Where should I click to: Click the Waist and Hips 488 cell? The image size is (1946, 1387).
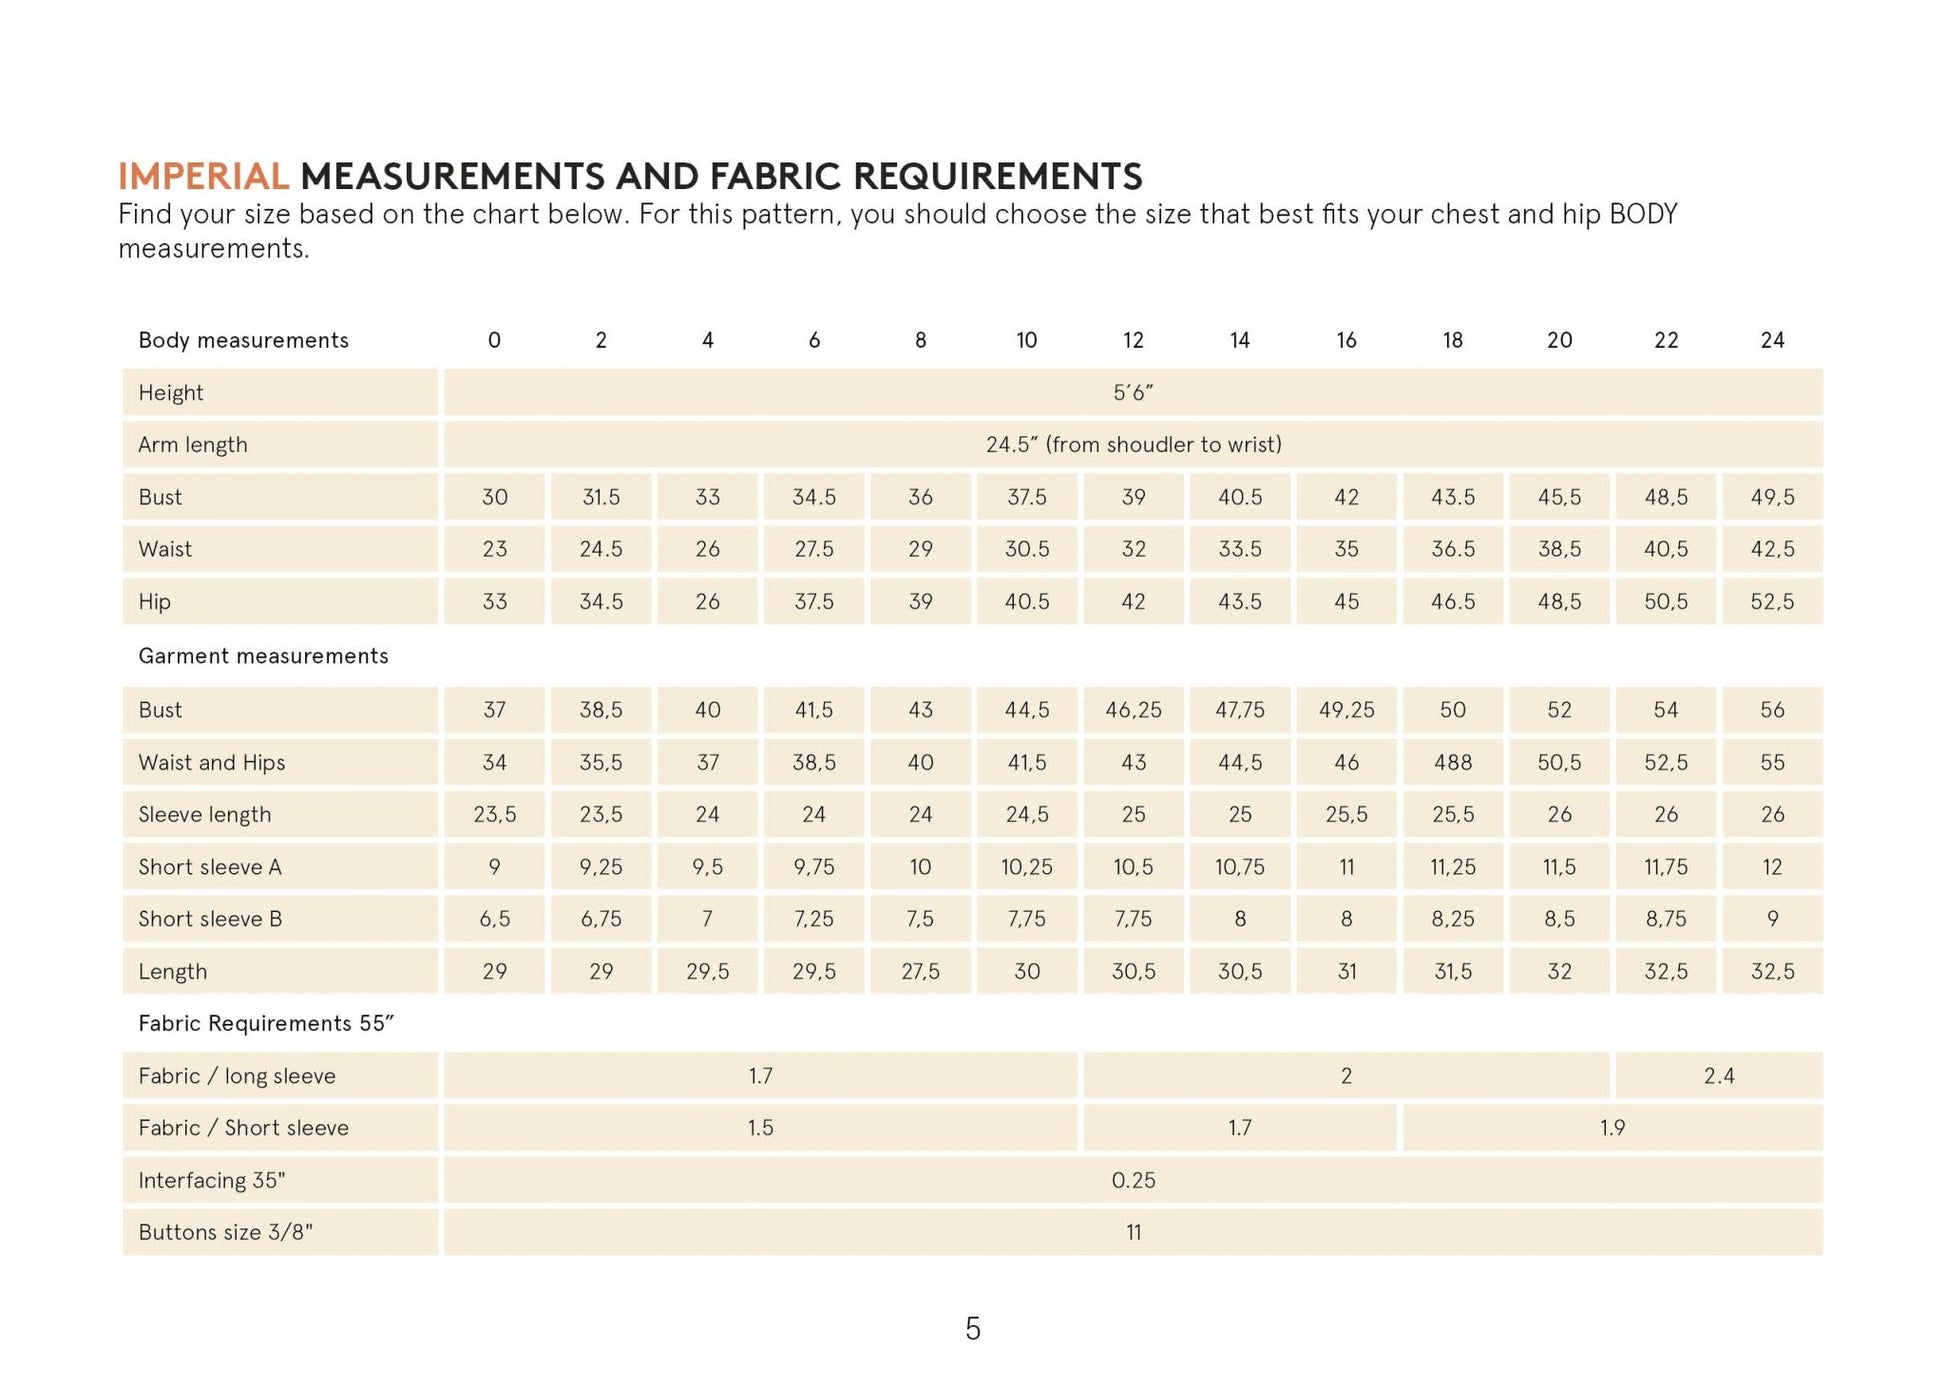pos(1452,763)
